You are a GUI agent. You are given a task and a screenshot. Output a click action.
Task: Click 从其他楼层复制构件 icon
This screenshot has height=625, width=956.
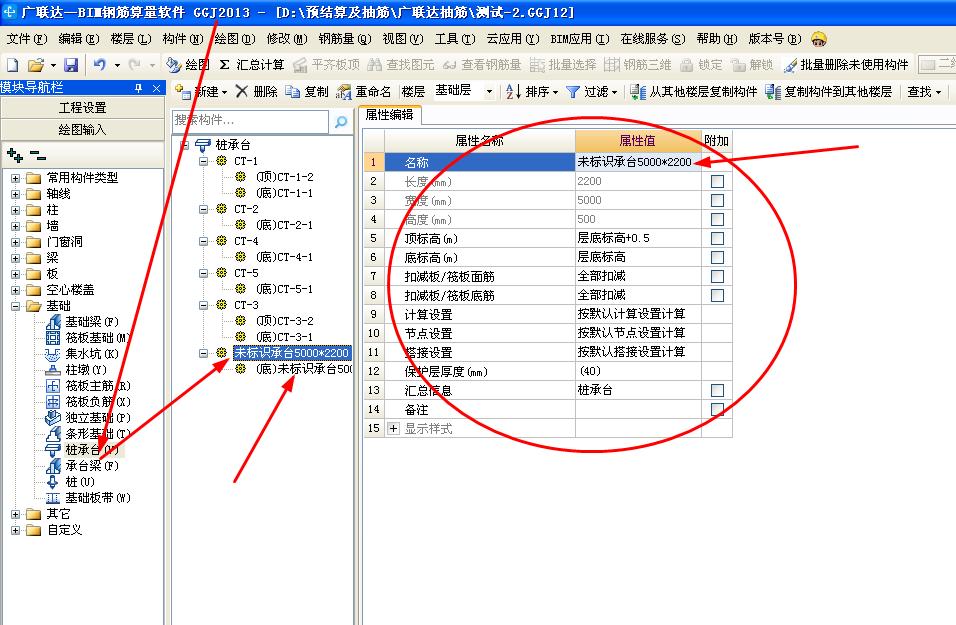(x=638, y=92)
